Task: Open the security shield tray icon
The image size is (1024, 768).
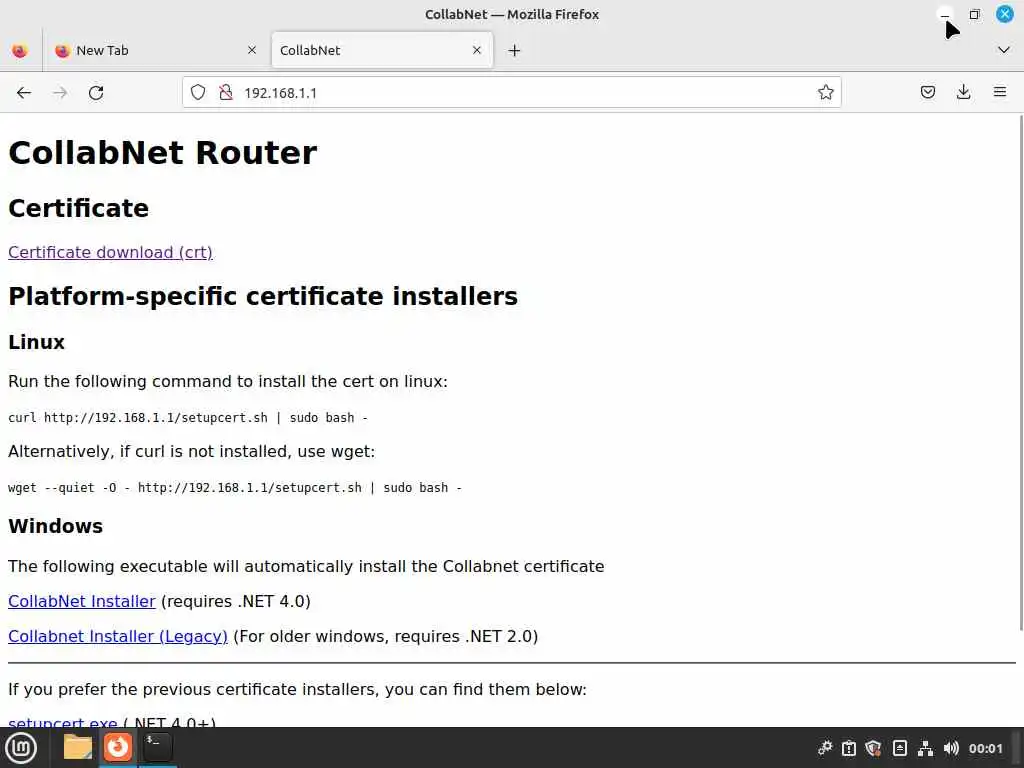Action: click(x=874, y=748)
